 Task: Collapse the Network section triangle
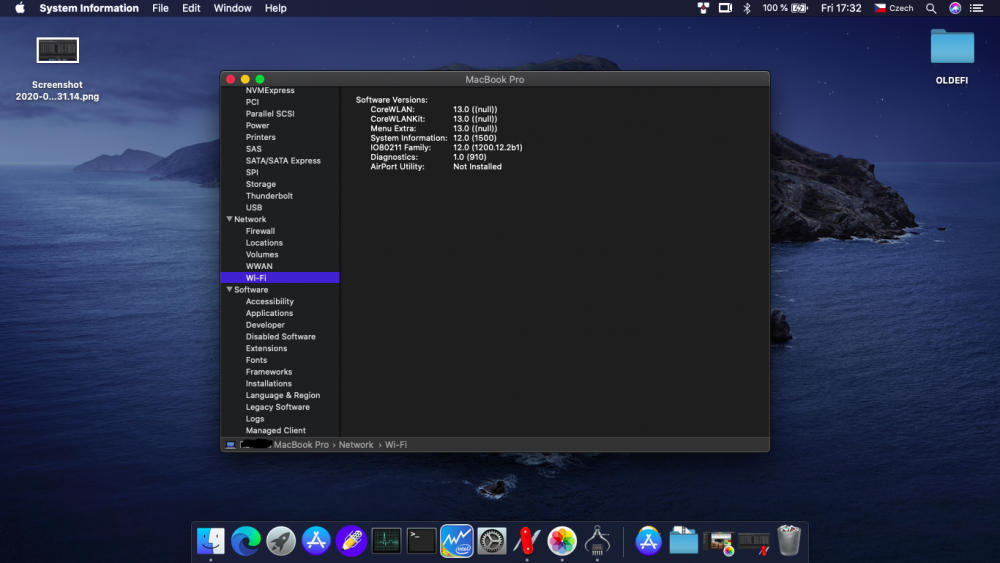[x=229, y=219]
